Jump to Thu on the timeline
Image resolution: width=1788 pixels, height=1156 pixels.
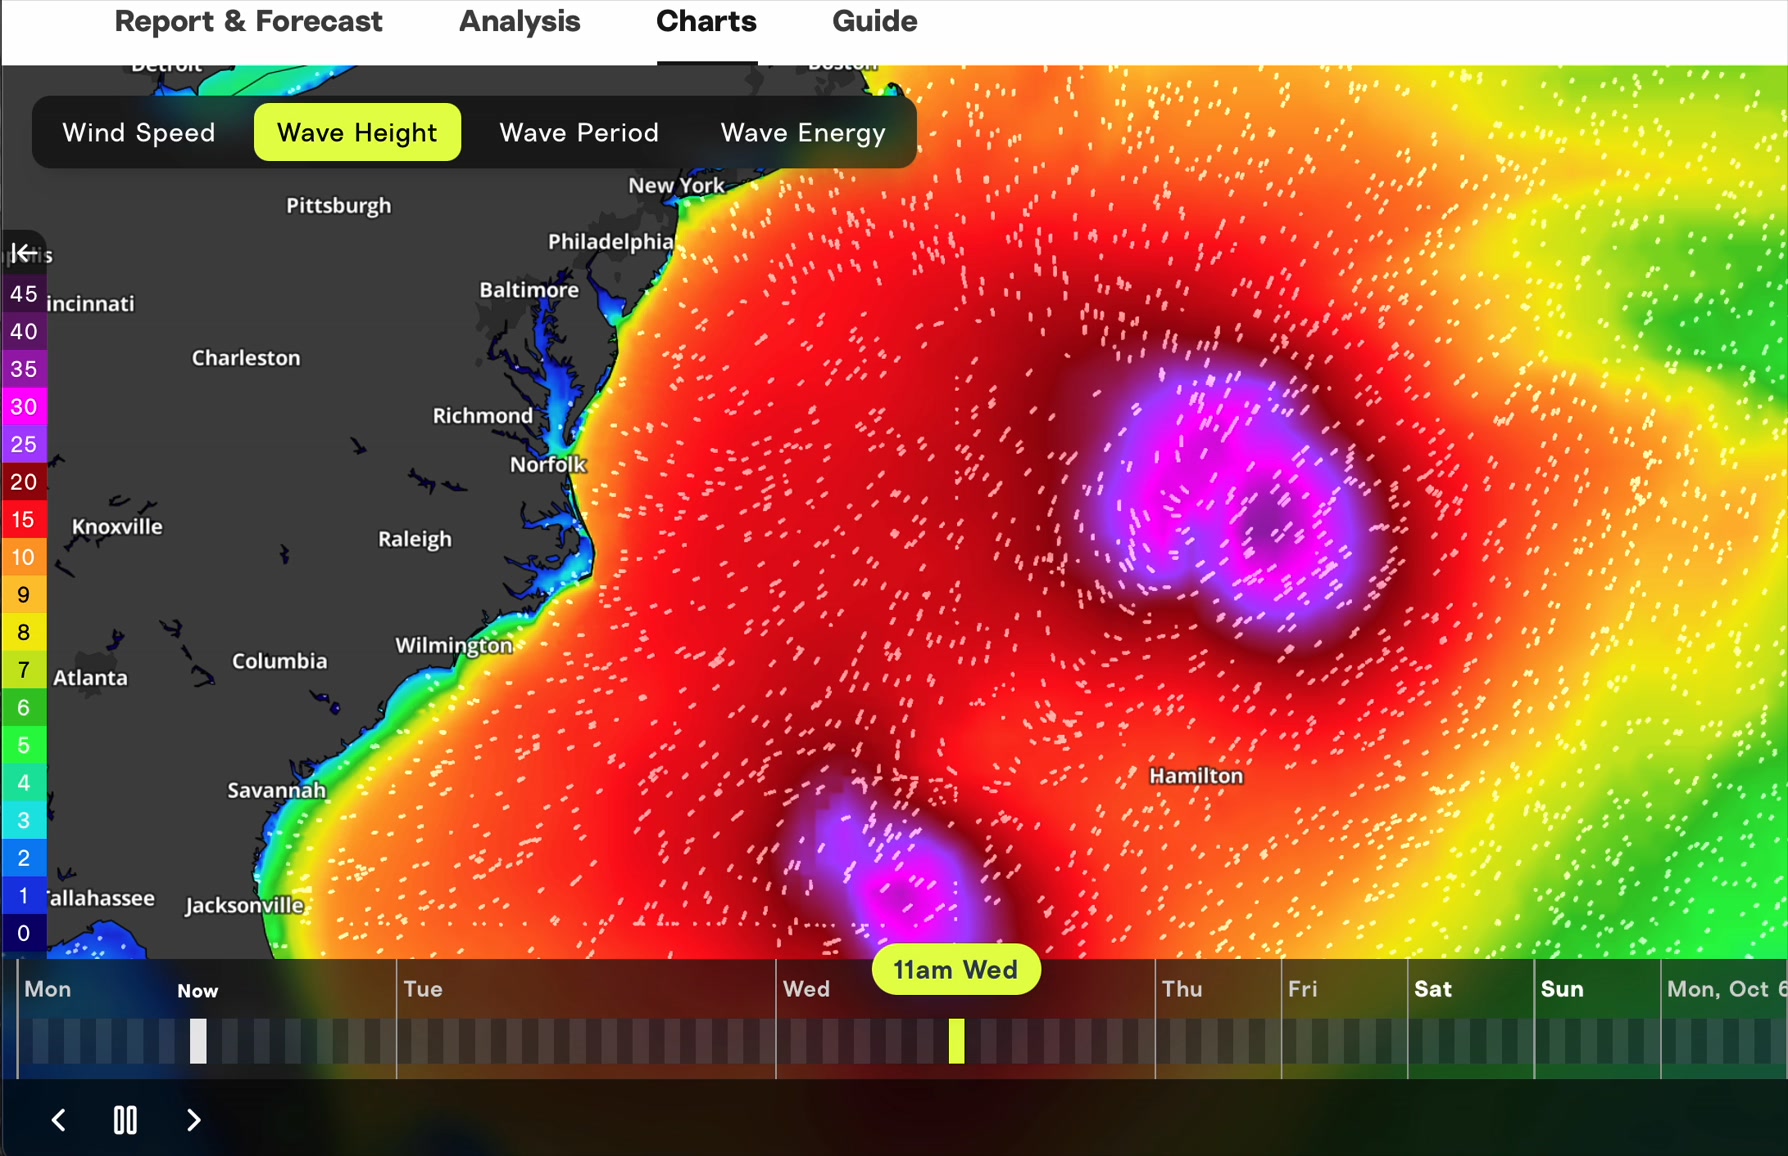(x=1182, y=989)
